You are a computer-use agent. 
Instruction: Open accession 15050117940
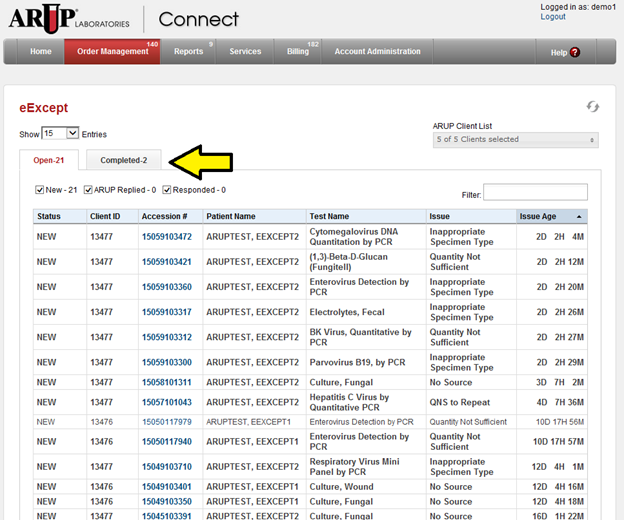(x=167, y=442)
